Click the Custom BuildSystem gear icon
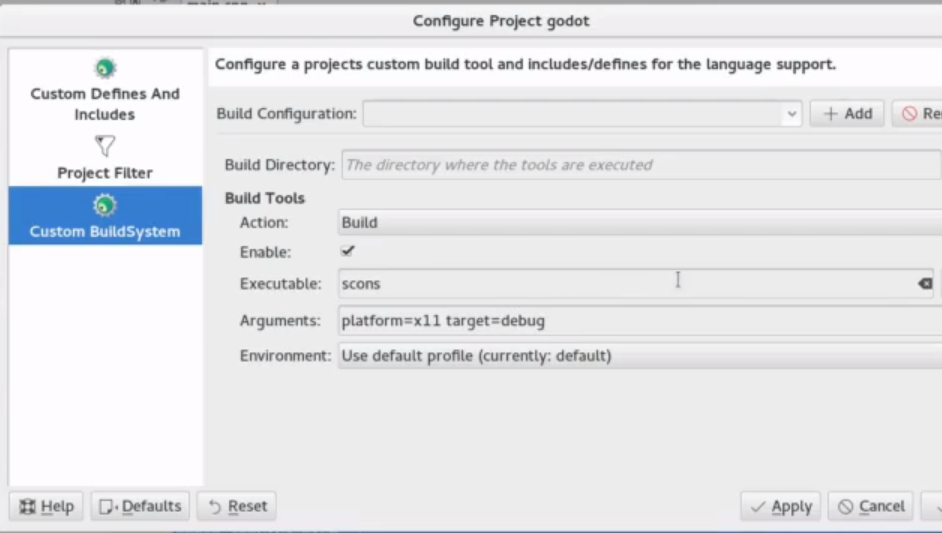 (105, 206)
